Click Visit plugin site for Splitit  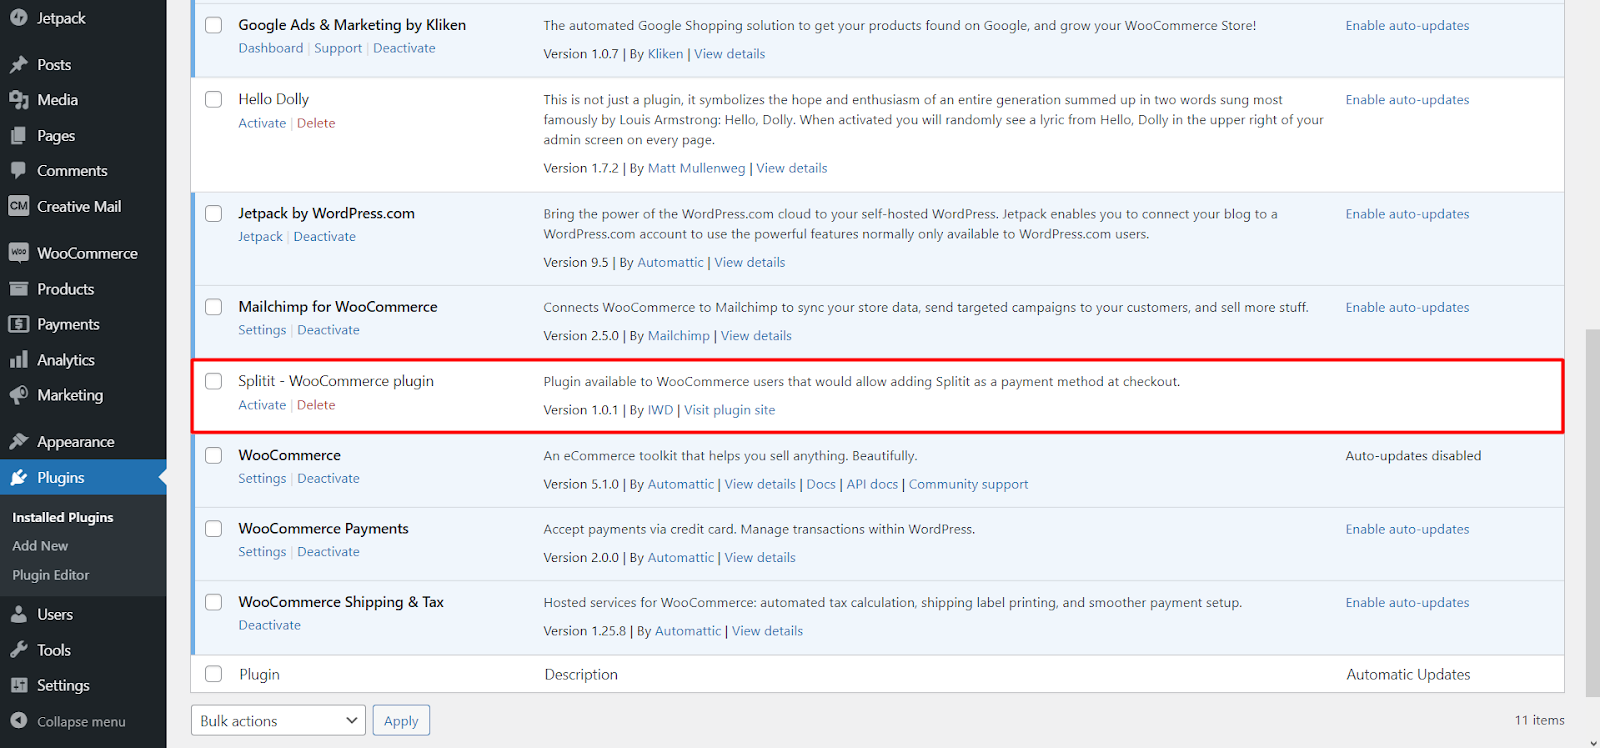click(x=730, y=410)
